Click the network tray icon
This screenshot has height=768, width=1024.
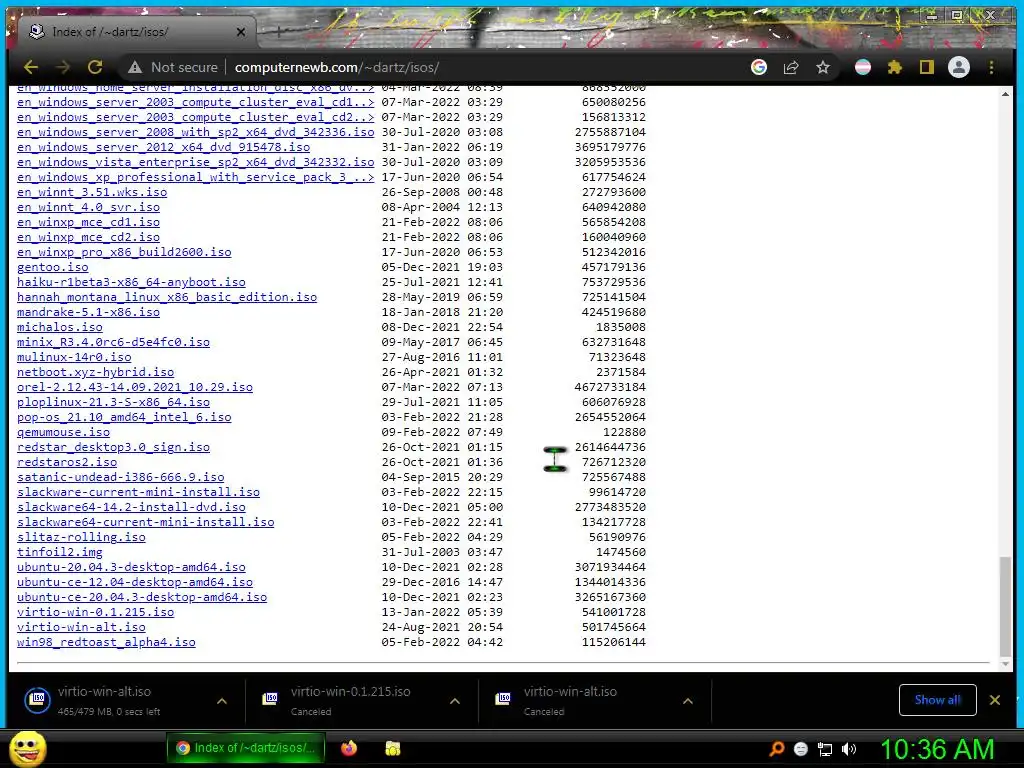[x=825, y=749]
